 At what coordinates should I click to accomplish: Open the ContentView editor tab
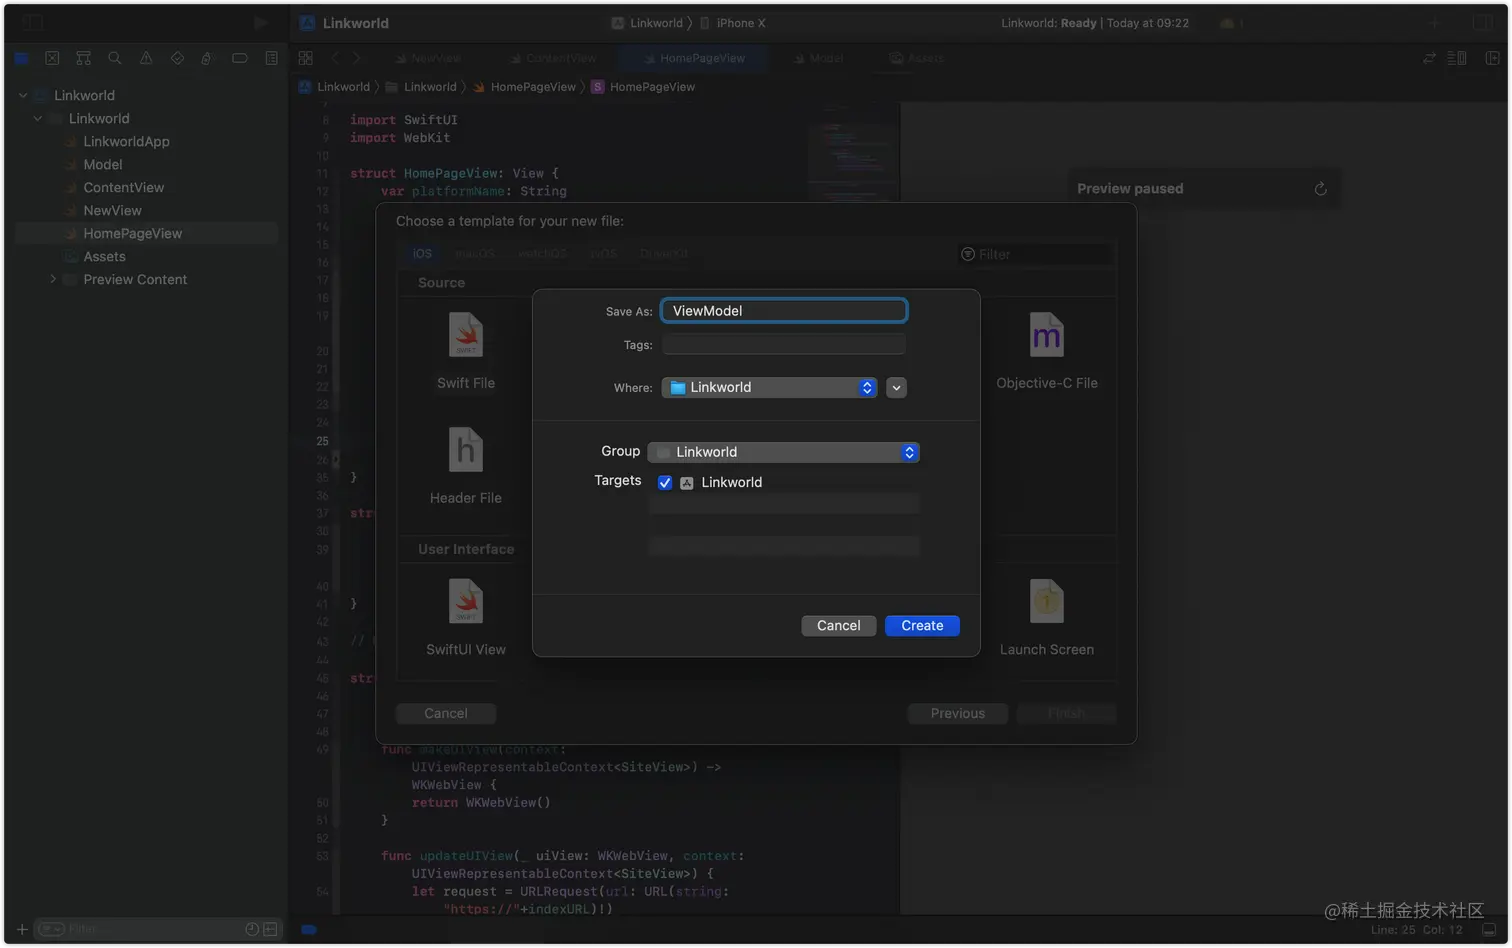click(553, 58)
